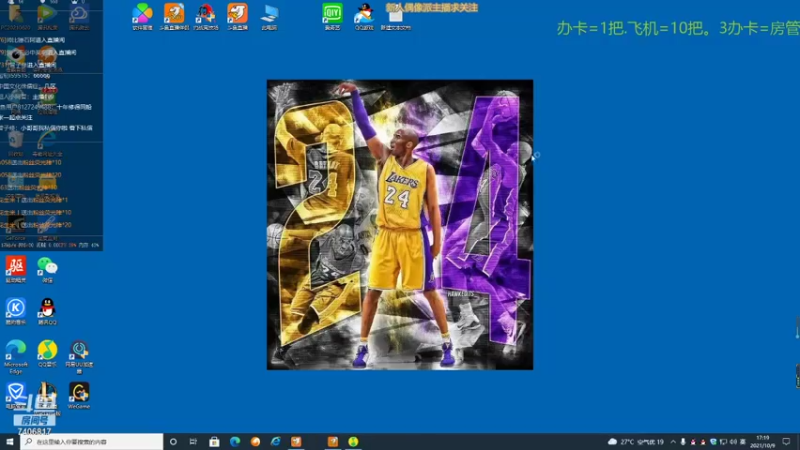This screenshot has height=450, width=800.
Task: Open Internet Explorer from the taskbar
Action: [276, 441]
